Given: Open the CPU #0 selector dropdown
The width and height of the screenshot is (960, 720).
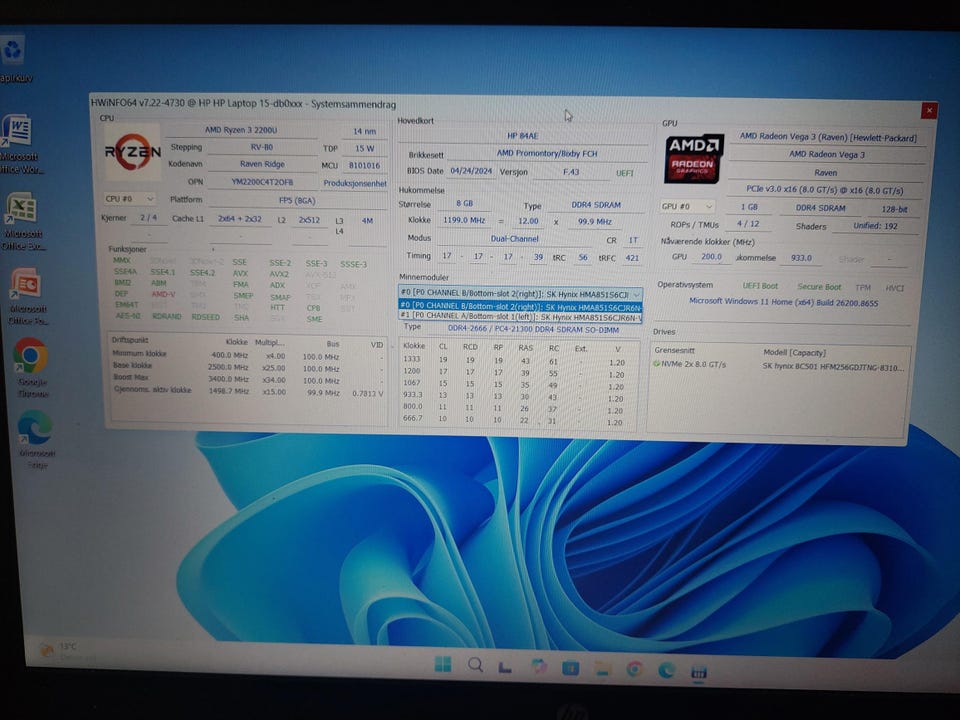Looking at the screenshot, I should click(129, 199).
